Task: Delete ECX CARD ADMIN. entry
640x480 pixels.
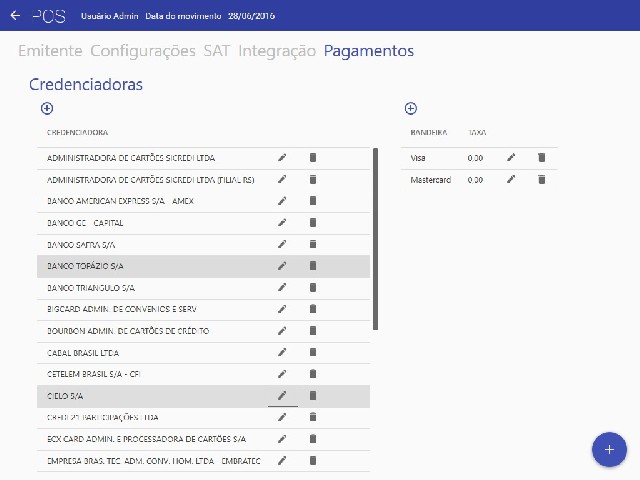Action: tap(313, 439)
